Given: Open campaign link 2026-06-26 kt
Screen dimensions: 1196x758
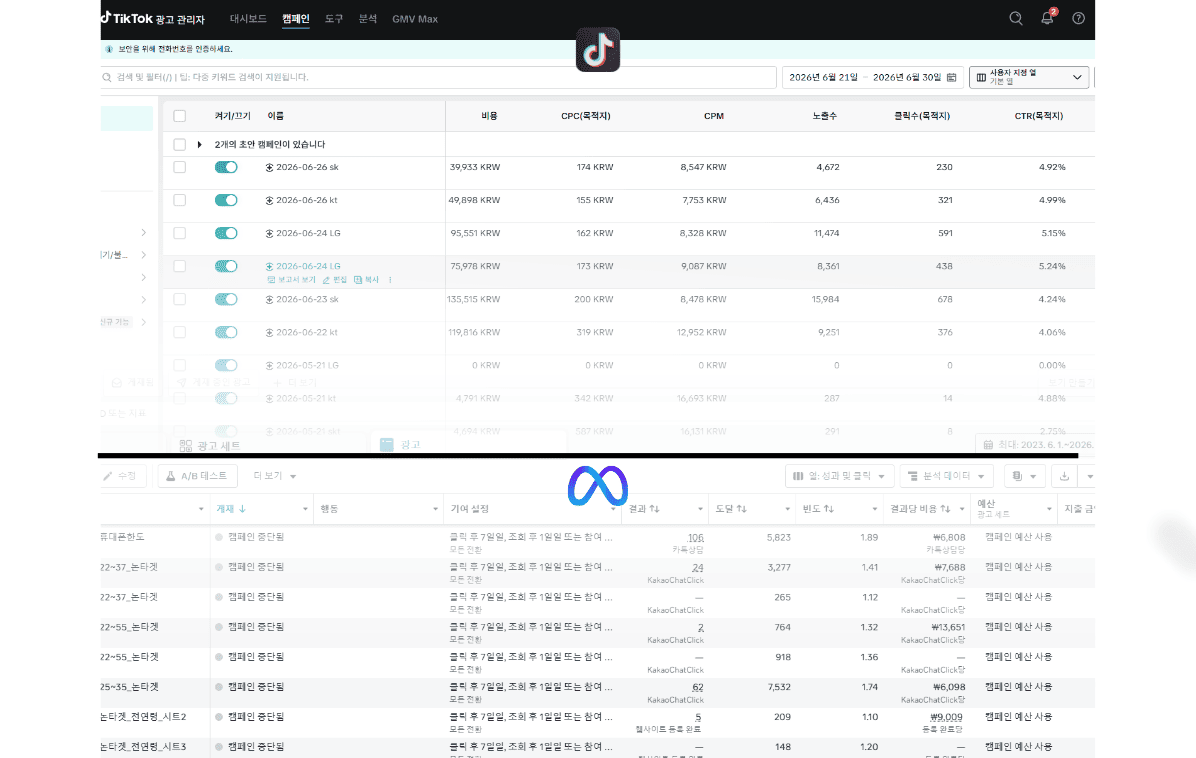Looking at the screenshot, I should [307, 200].
